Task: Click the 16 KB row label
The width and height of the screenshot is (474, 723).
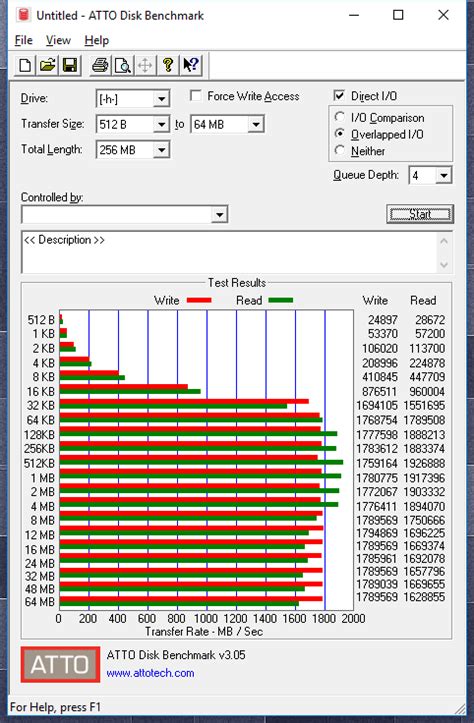Action: click(40, 391)
